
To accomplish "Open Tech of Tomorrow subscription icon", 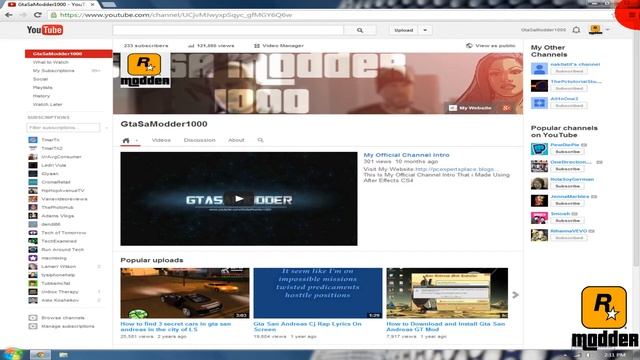I will [33, 233].
